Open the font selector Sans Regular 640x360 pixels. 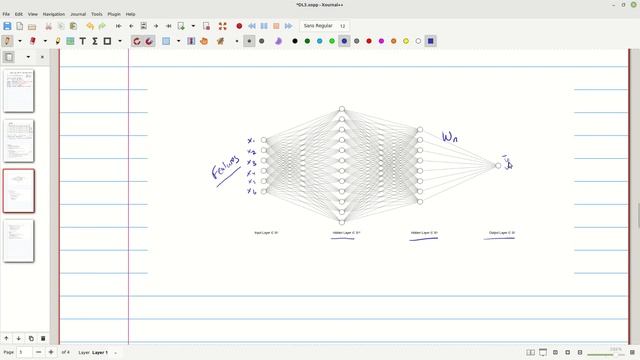[x=324, y=26]
